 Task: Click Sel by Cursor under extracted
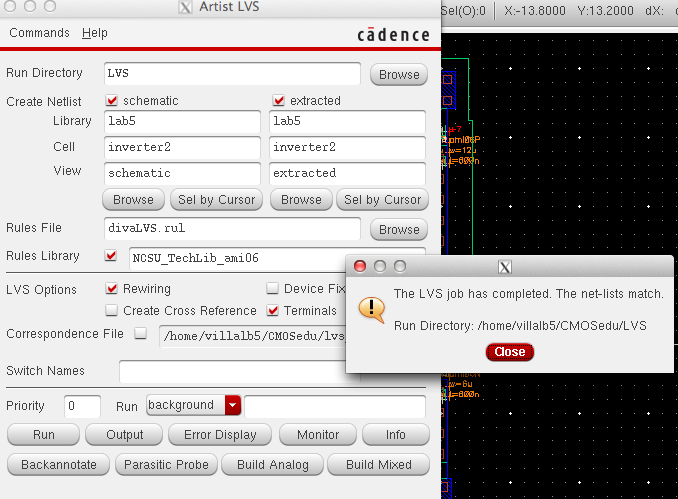pyautogui.click(x=383, y=199)
